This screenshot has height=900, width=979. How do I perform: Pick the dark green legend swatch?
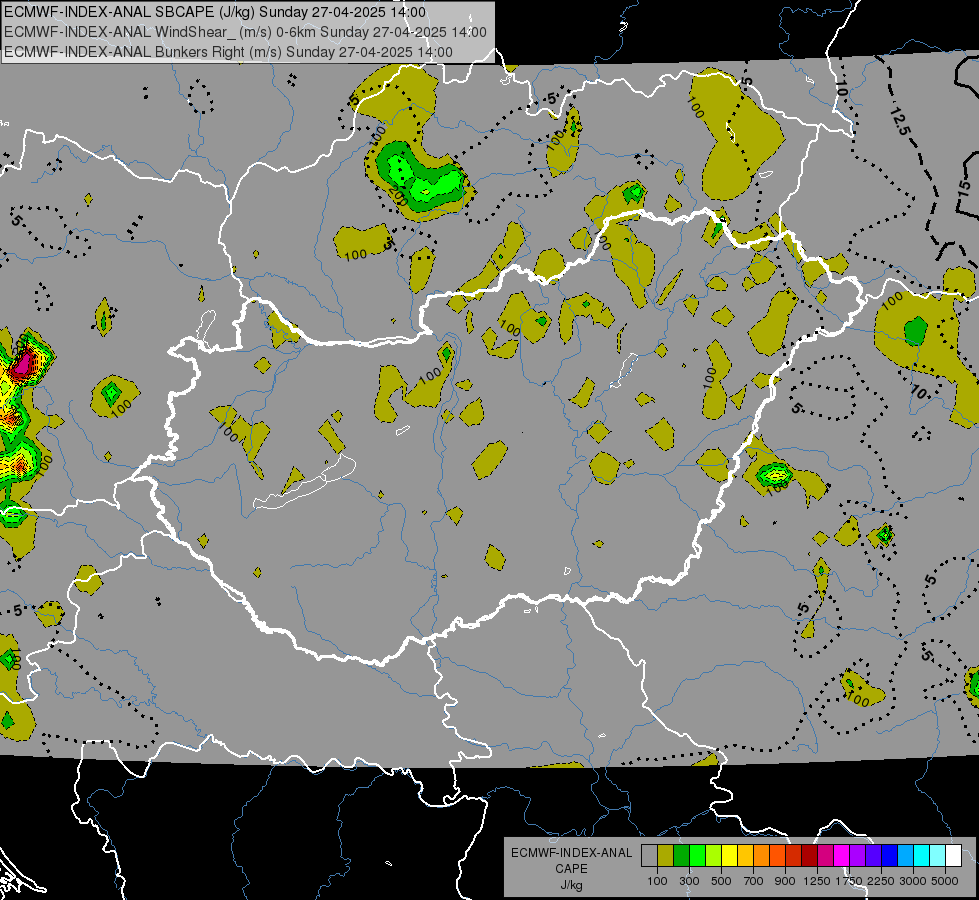pos(681,856)
